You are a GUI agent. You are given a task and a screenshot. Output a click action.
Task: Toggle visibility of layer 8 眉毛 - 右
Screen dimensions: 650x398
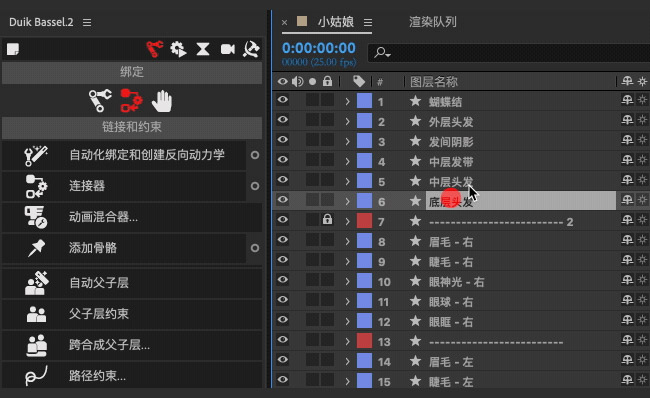[x=283, y=239]
